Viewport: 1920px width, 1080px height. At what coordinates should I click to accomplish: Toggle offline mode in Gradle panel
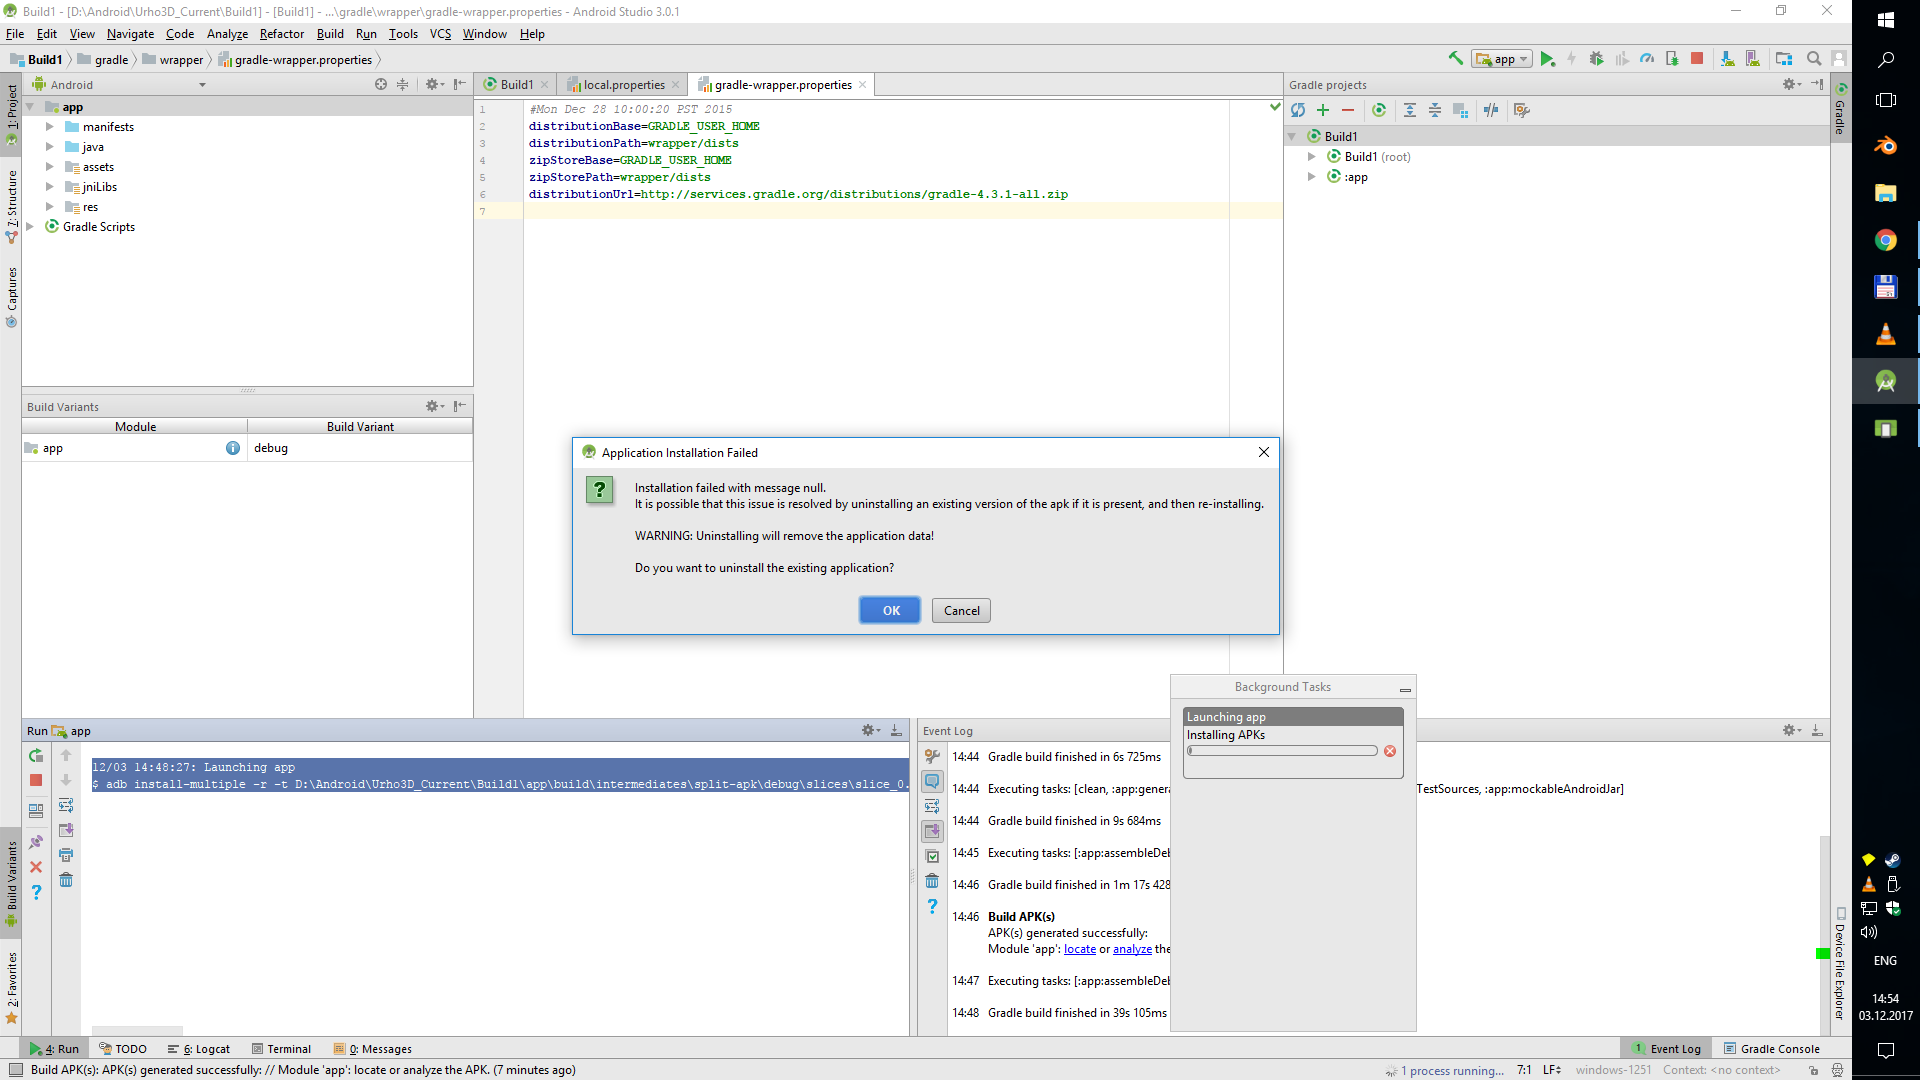point(1491,110)
